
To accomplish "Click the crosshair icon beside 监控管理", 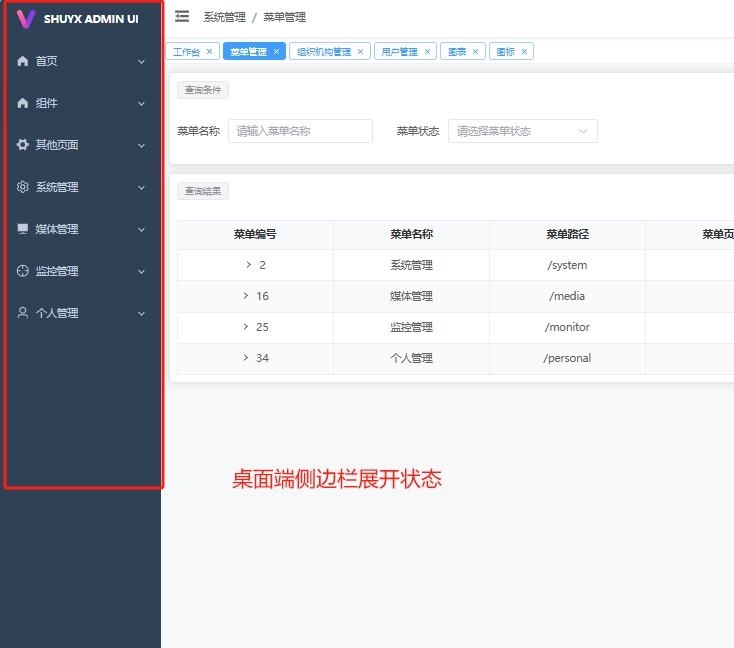I will coord(23,271).
